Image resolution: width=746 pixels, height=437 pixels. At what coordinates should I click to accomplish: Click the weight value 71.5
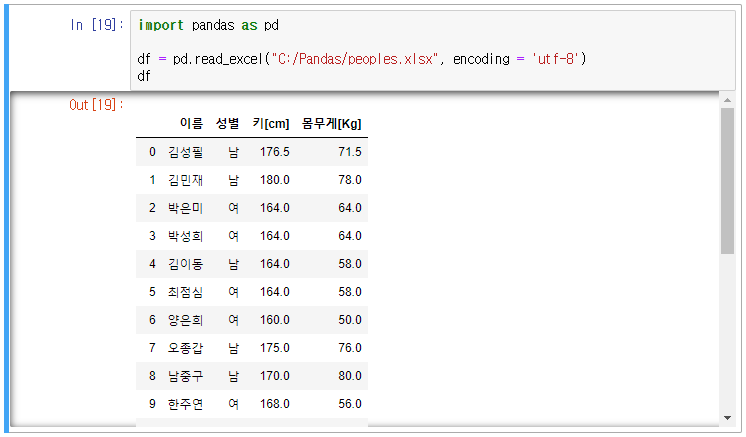point(350,152)
